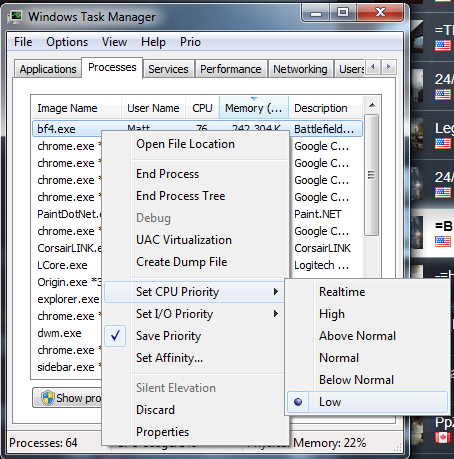
Task: Click the vertical scrollbar thumb in process list
Action: point(372,175)
